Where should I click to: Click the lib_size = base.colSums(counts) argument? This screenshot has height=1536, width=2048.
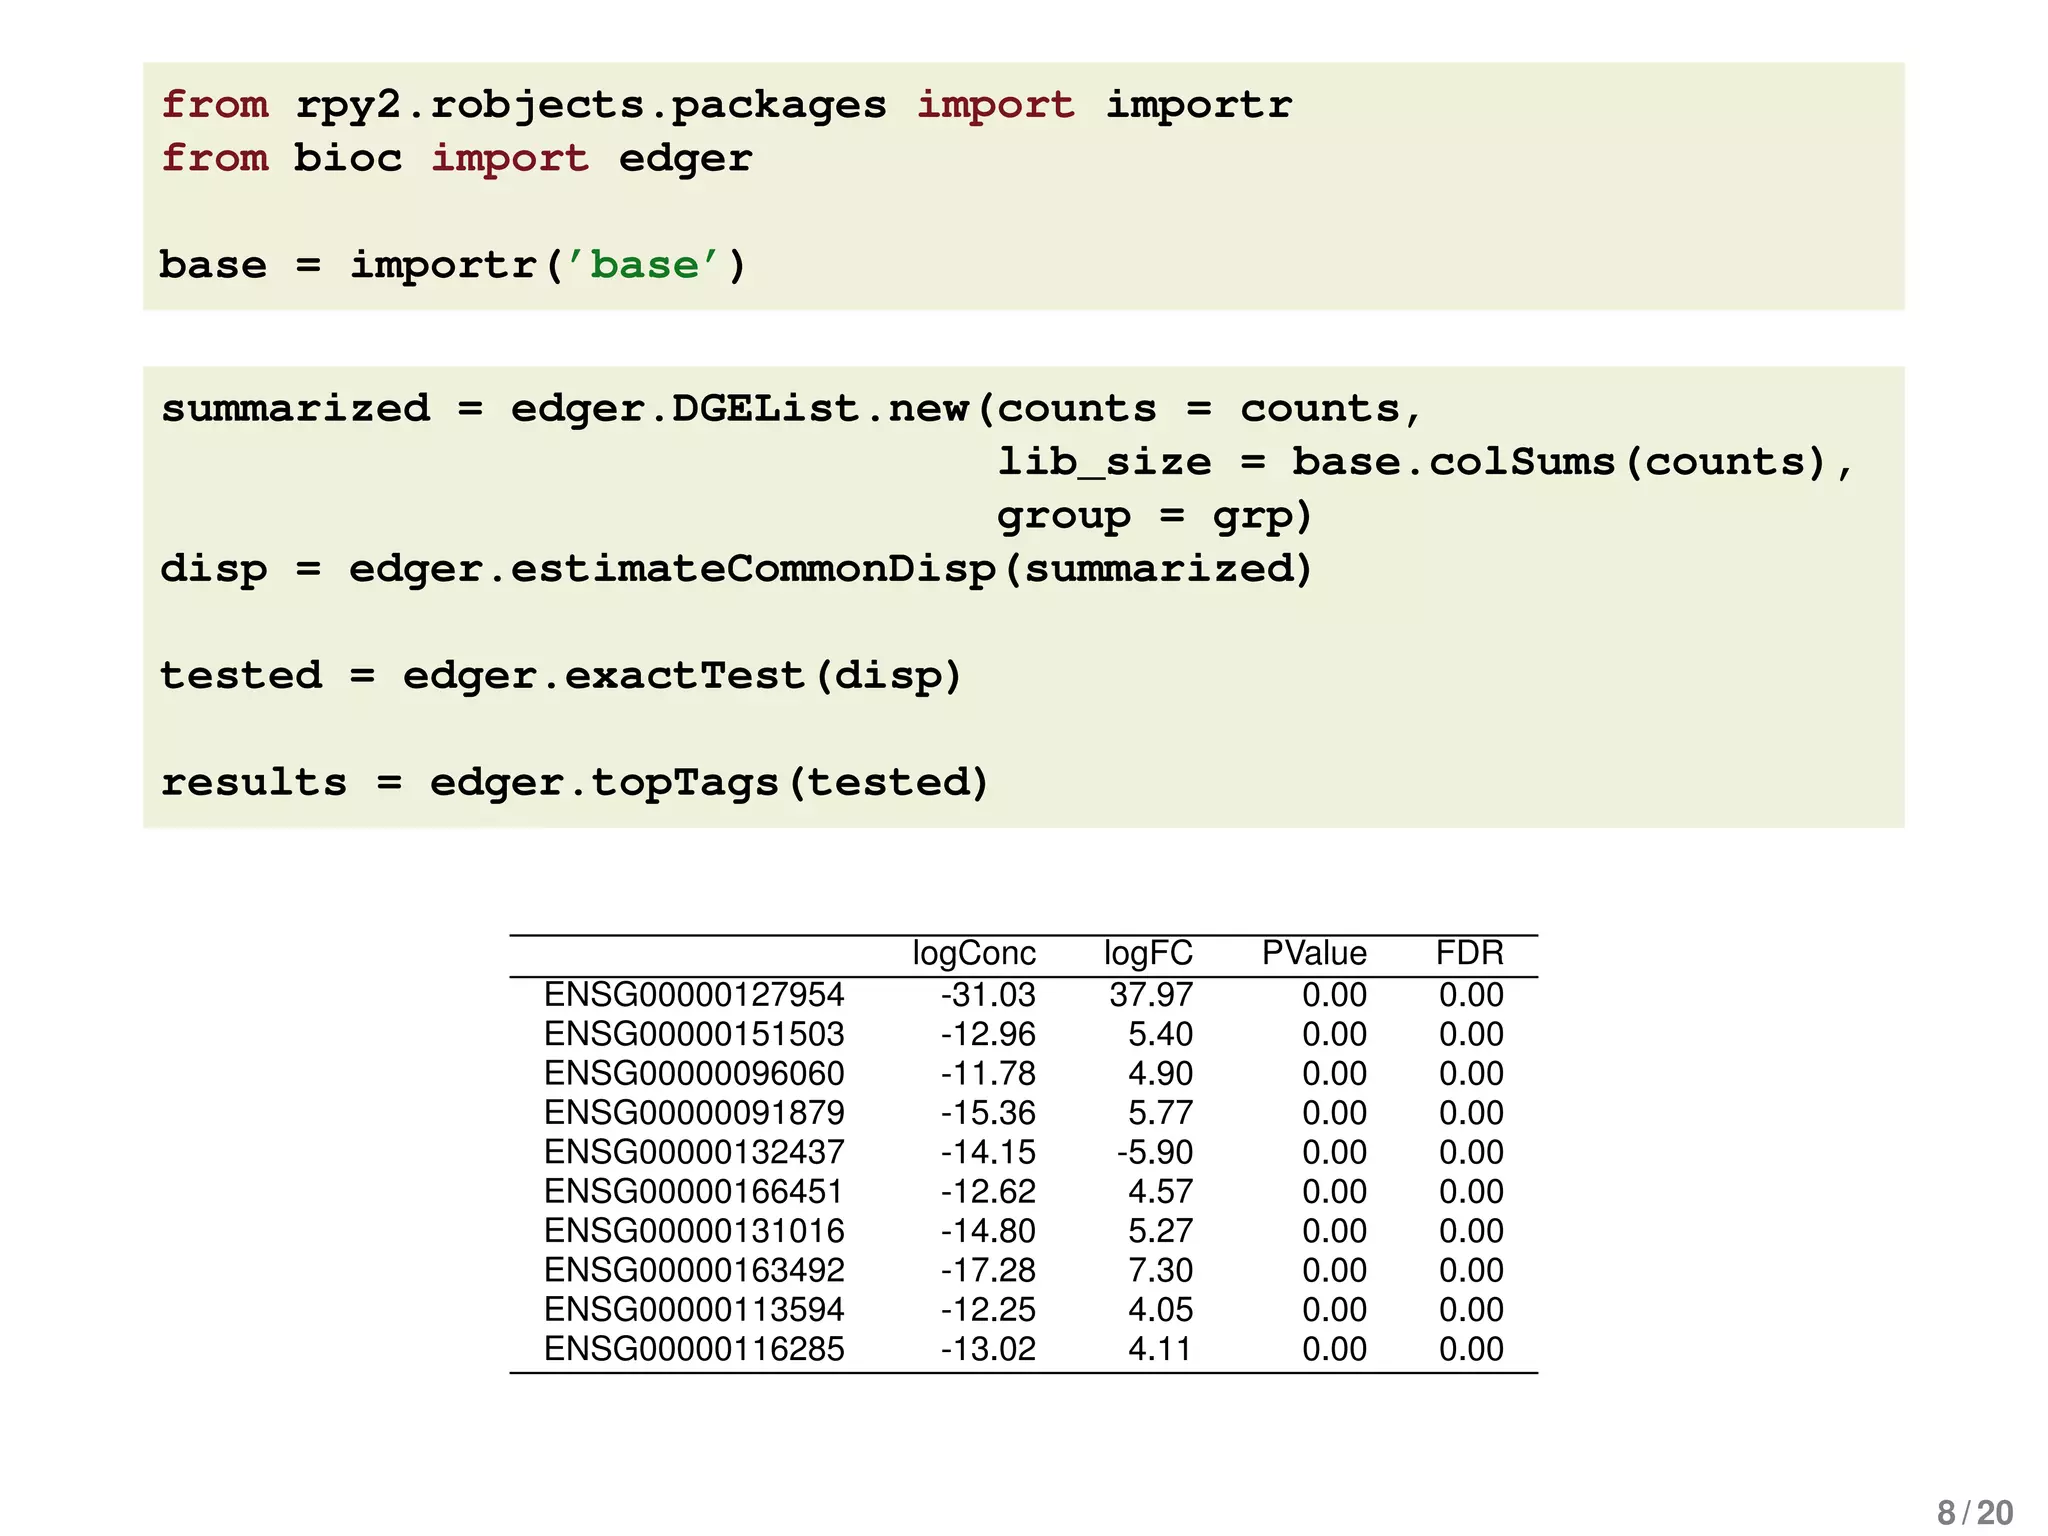[1424, 463]
